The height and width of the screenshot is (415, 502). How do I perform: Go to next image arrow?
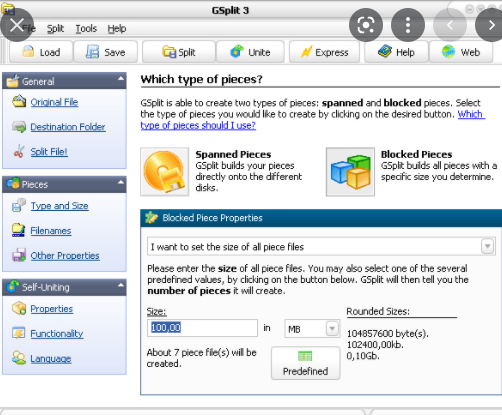pos(491,25)
